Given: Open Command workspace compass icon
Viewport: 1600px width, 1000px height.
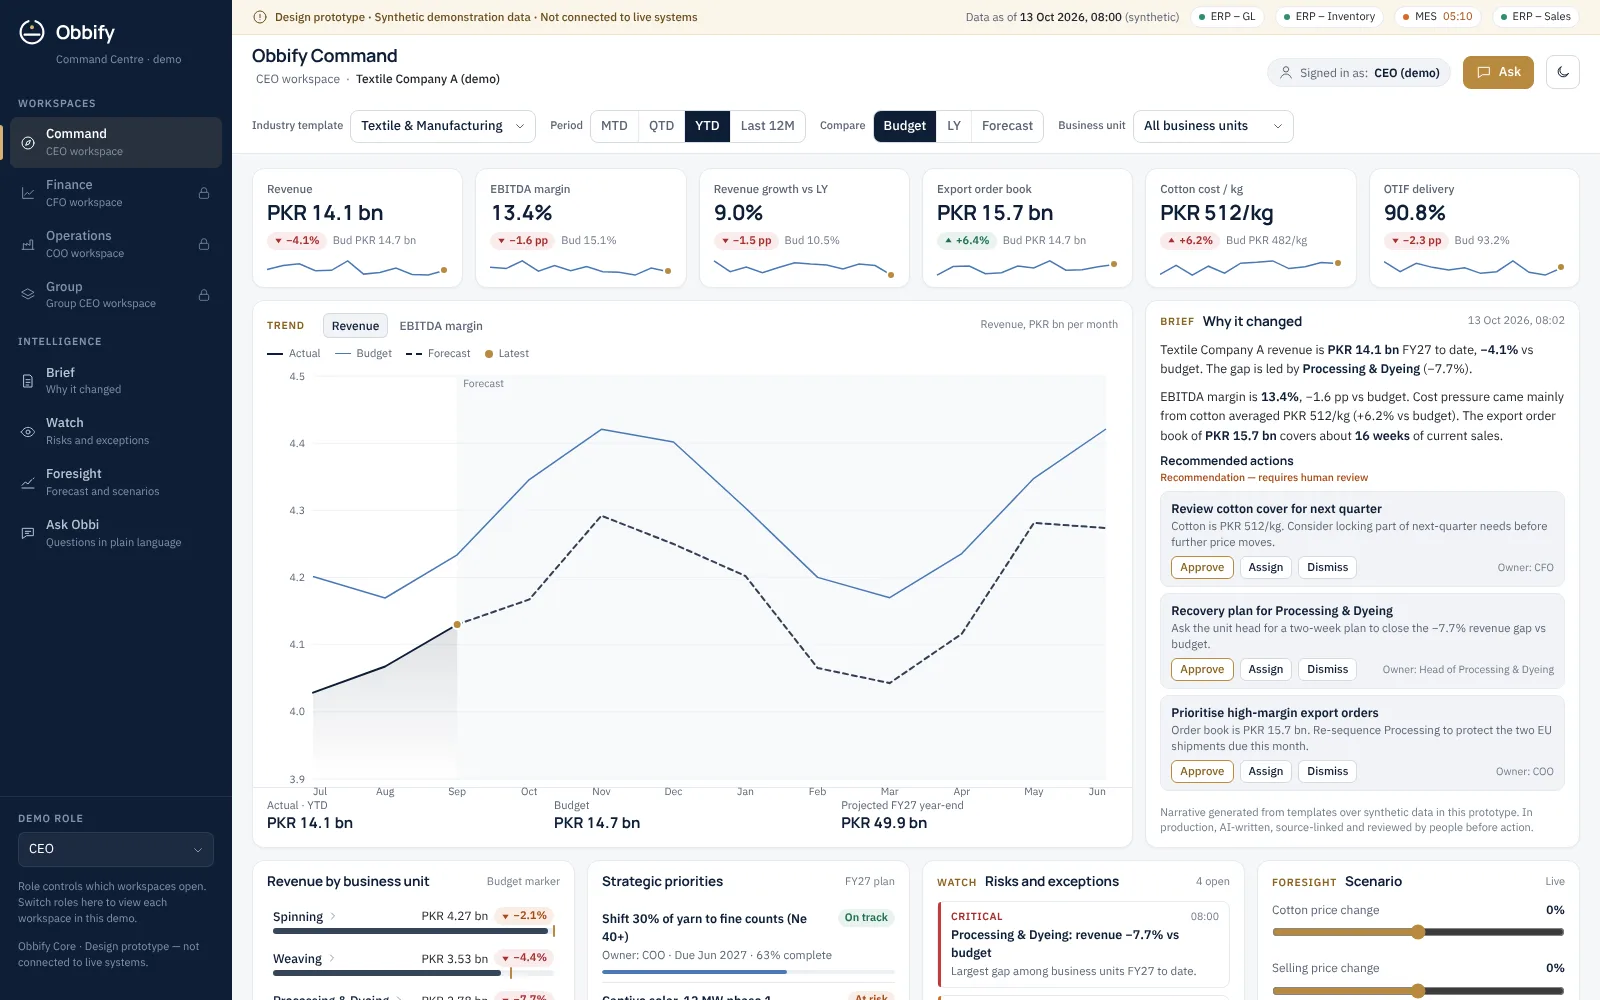Looking at the screenshot, I should [x=28, y=143].
